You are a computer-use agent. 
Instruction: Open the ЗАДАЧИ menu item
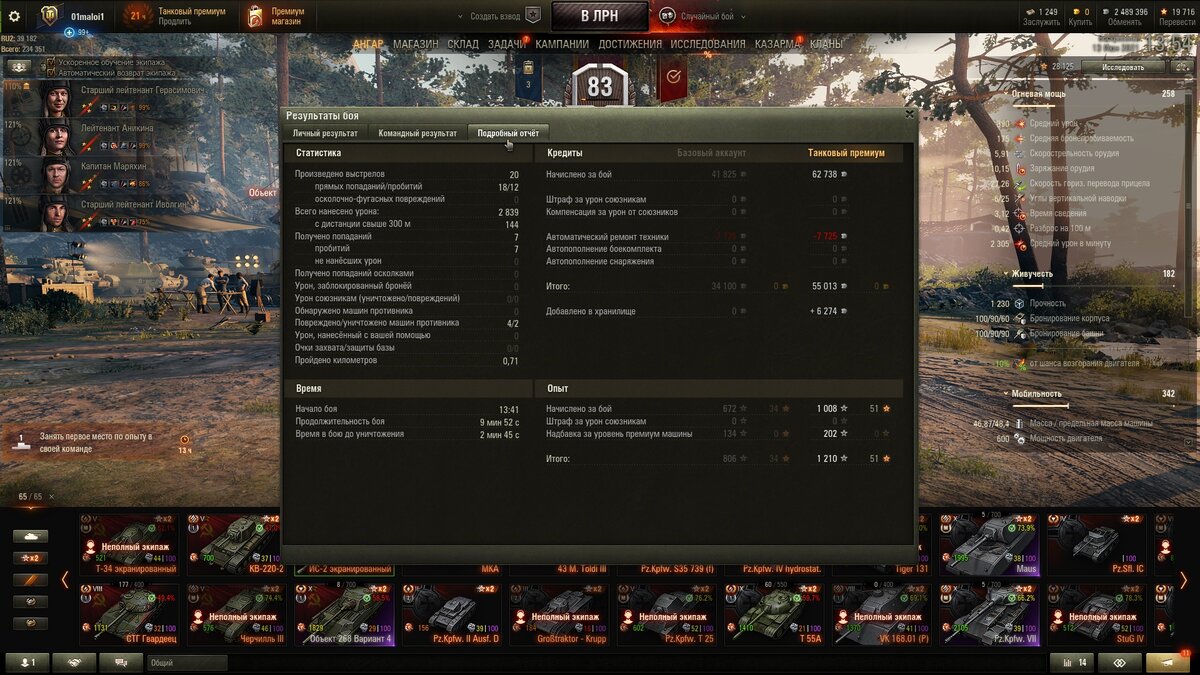(507, 44)
